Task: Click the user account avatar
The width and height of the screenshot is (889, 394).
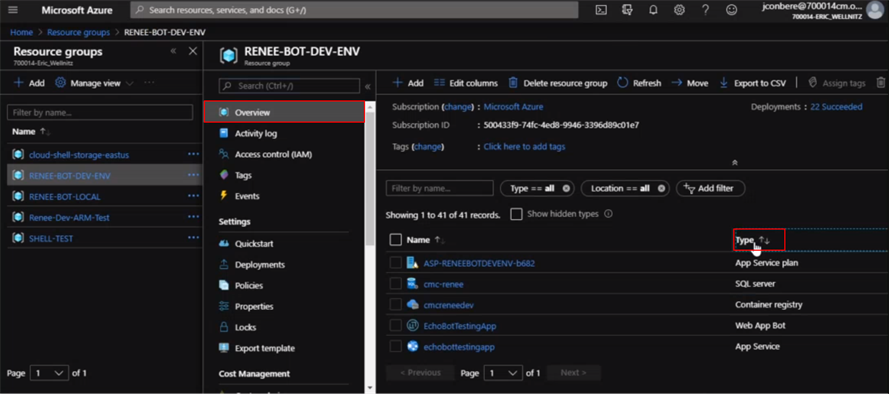Action: [875, 10]
